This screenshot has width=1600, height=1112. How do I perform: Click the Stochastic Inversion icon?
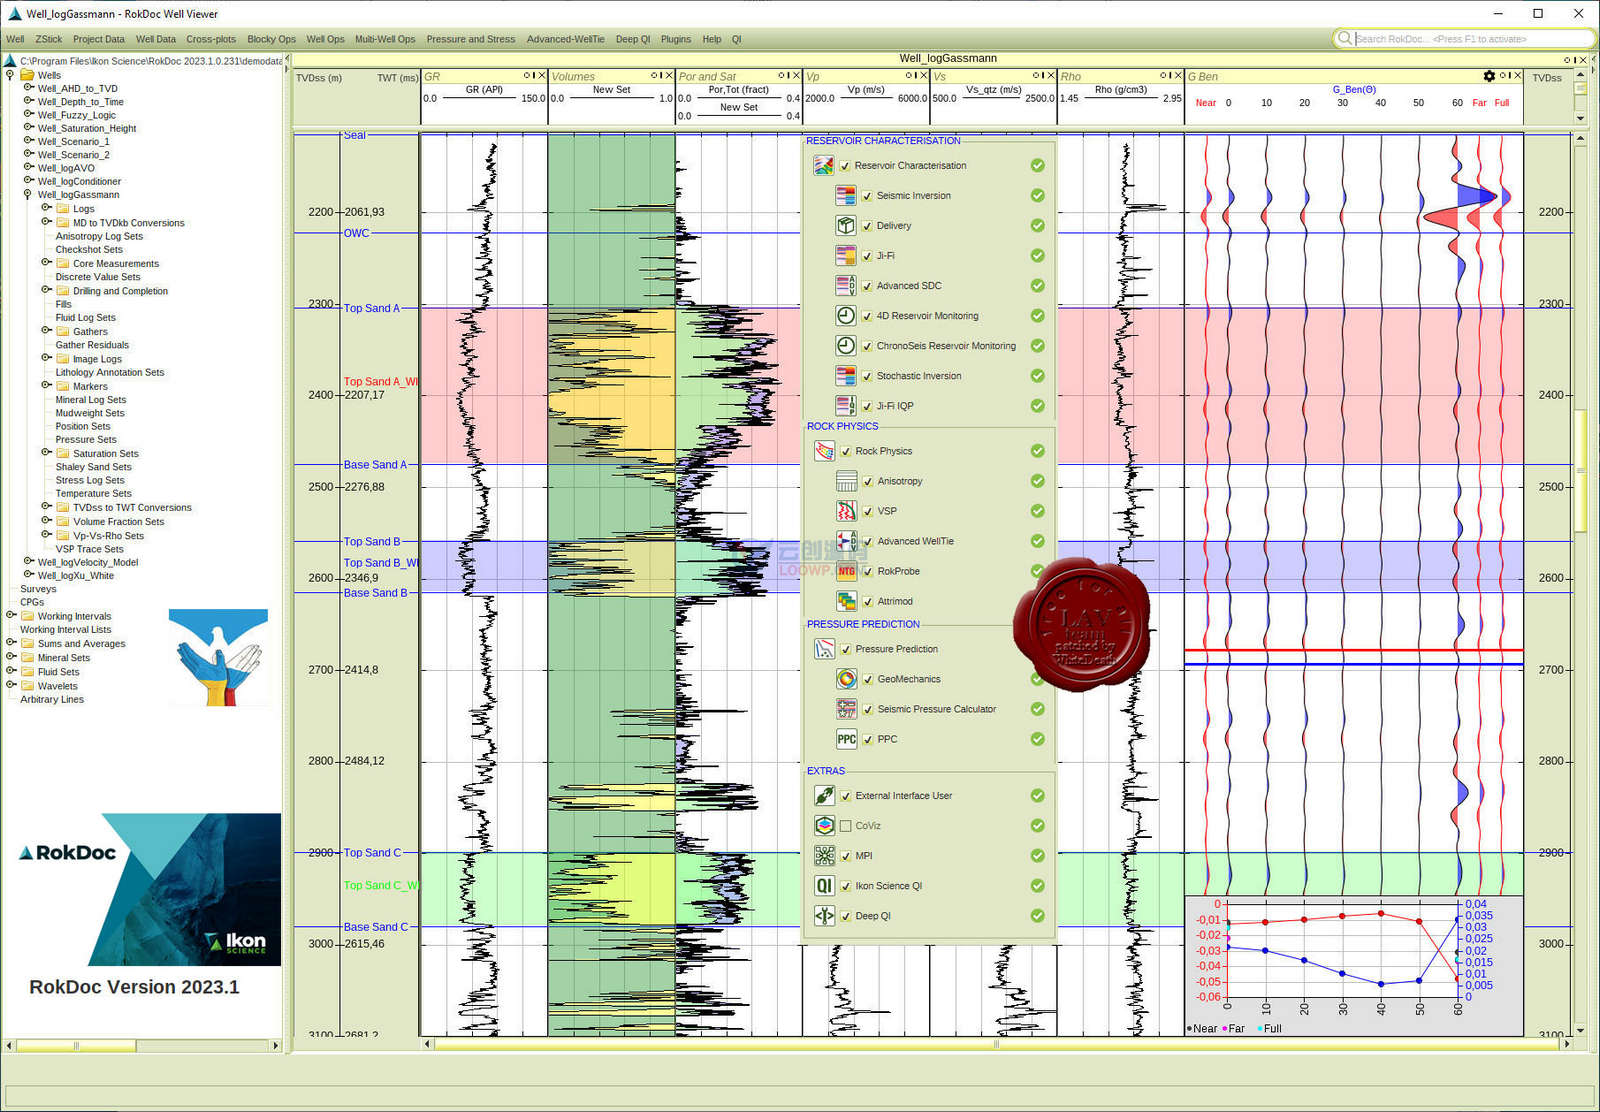(846, 376)
